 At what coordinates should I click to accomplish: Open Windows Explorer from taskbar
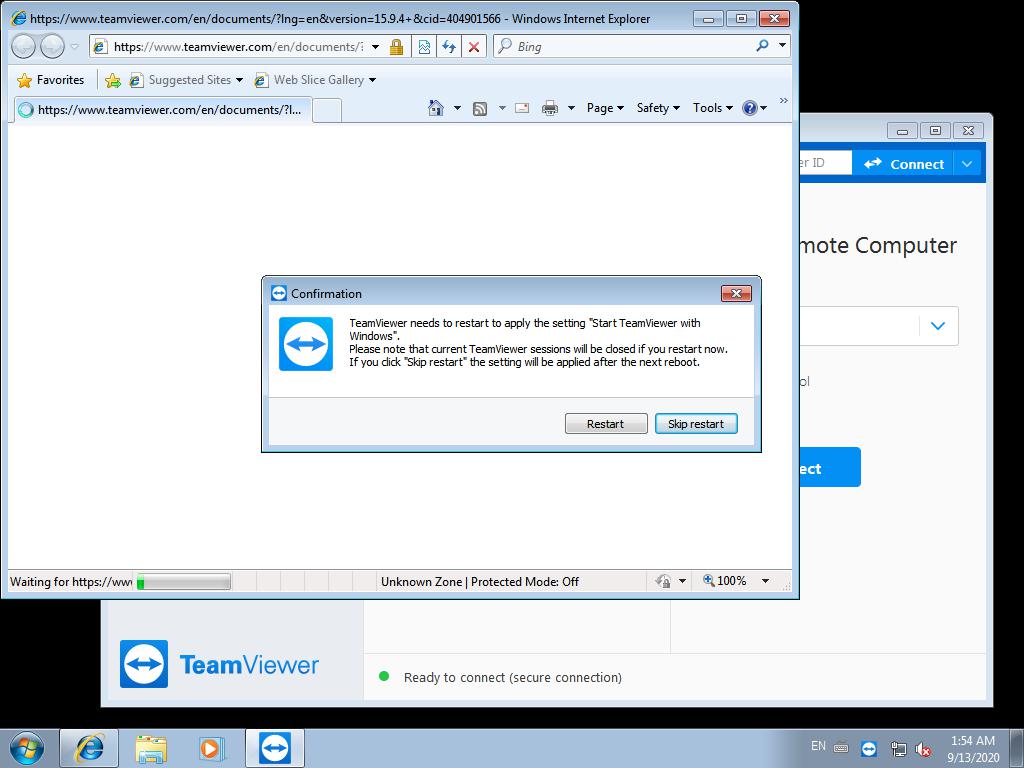tap(151, 748)
